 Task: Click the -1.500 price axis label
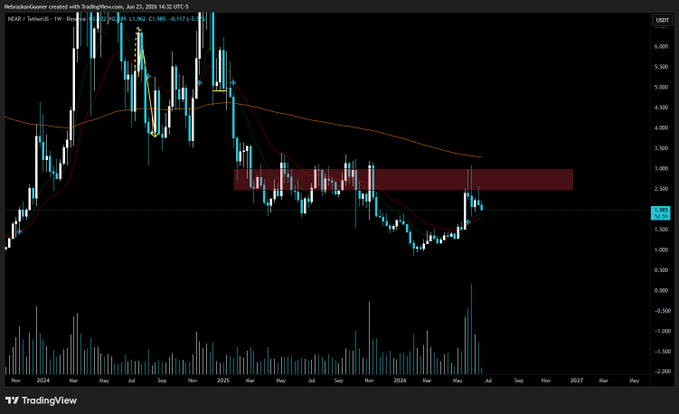661,352
